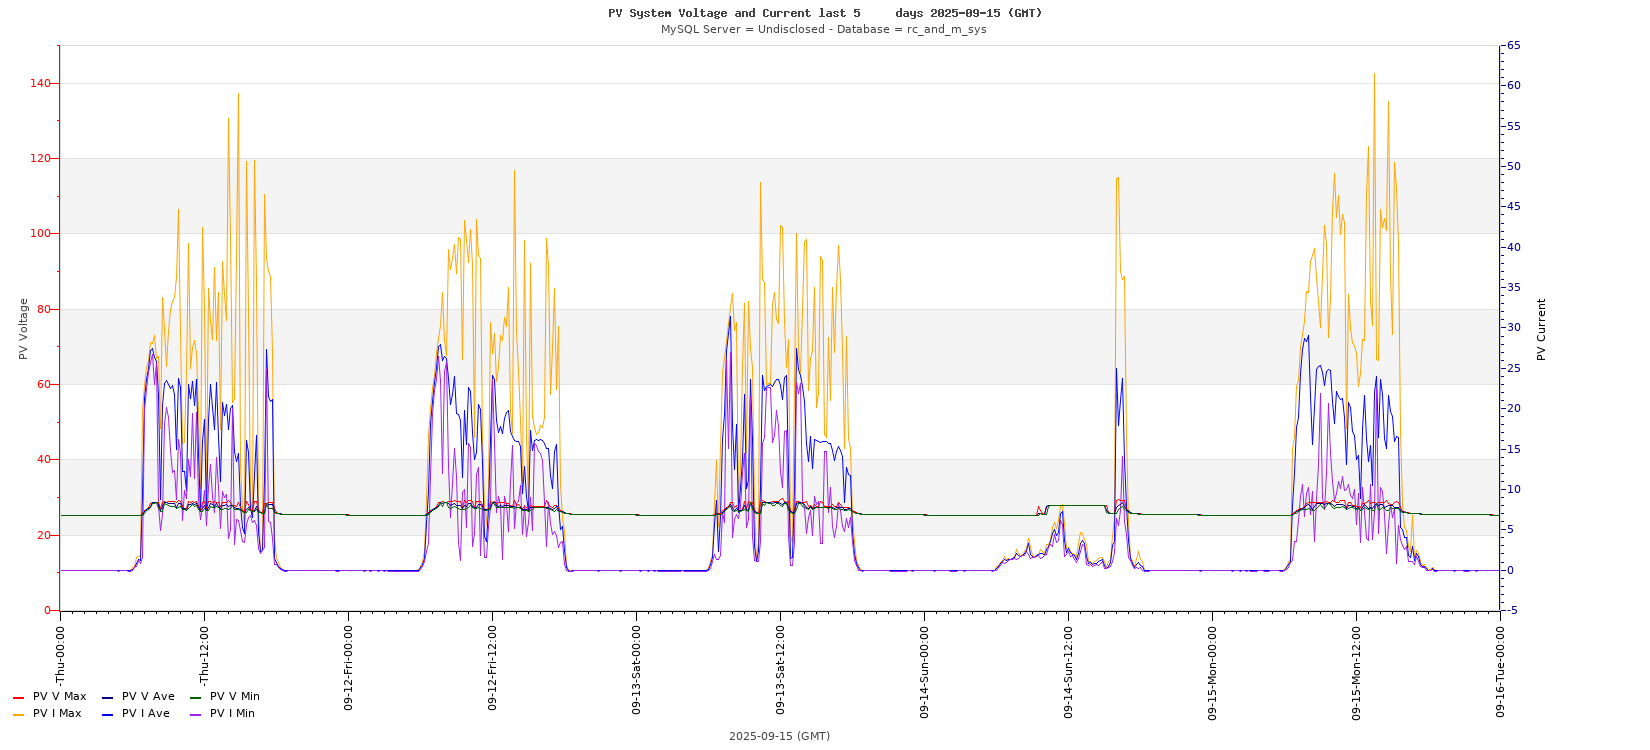Click the 2025-09-15 (GMT) bottom axis label
This screenshot has width=1650, height=750.
pyautogui.click(x=779, y=736)
